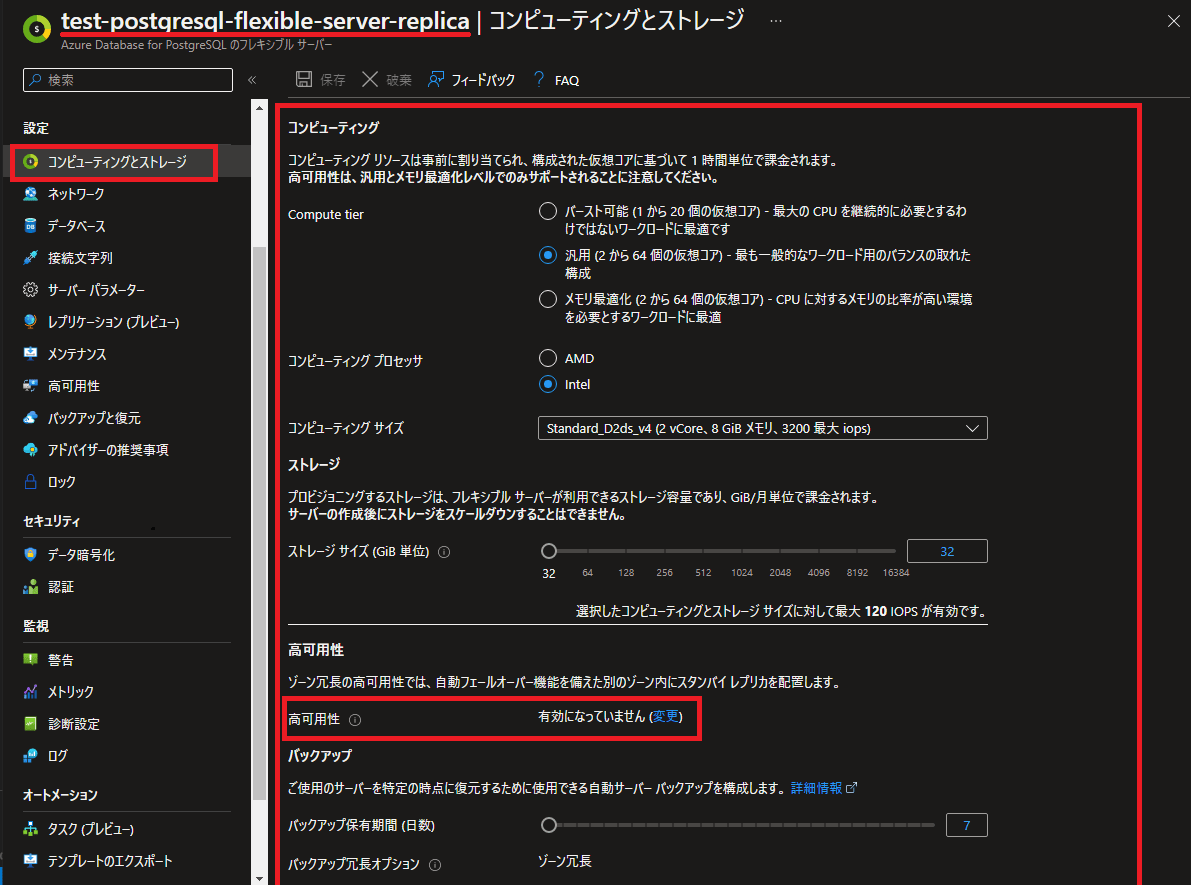Click the テンプレートのエクスポート icon
This screenshot has width=1191, height=885.
tap(30, 861)
